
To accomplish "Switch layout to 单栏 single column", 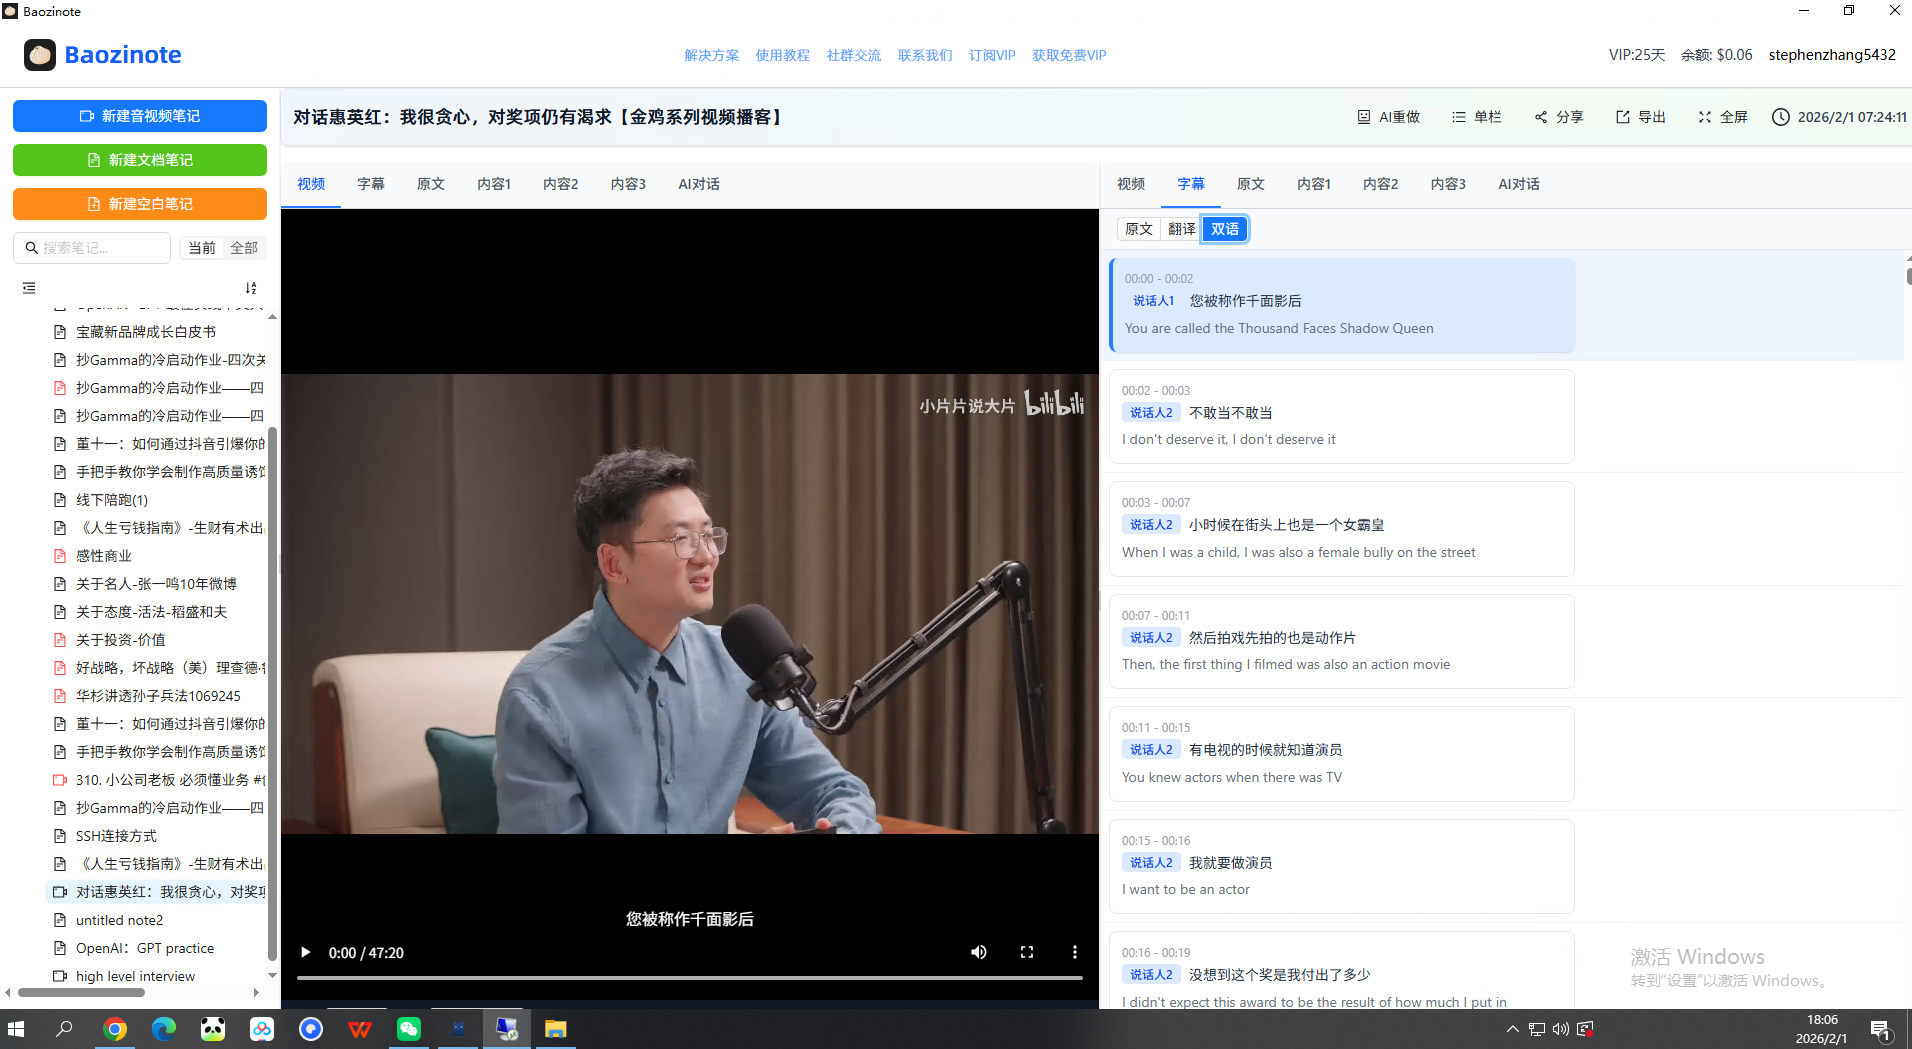I will [x=1476, y=117].
